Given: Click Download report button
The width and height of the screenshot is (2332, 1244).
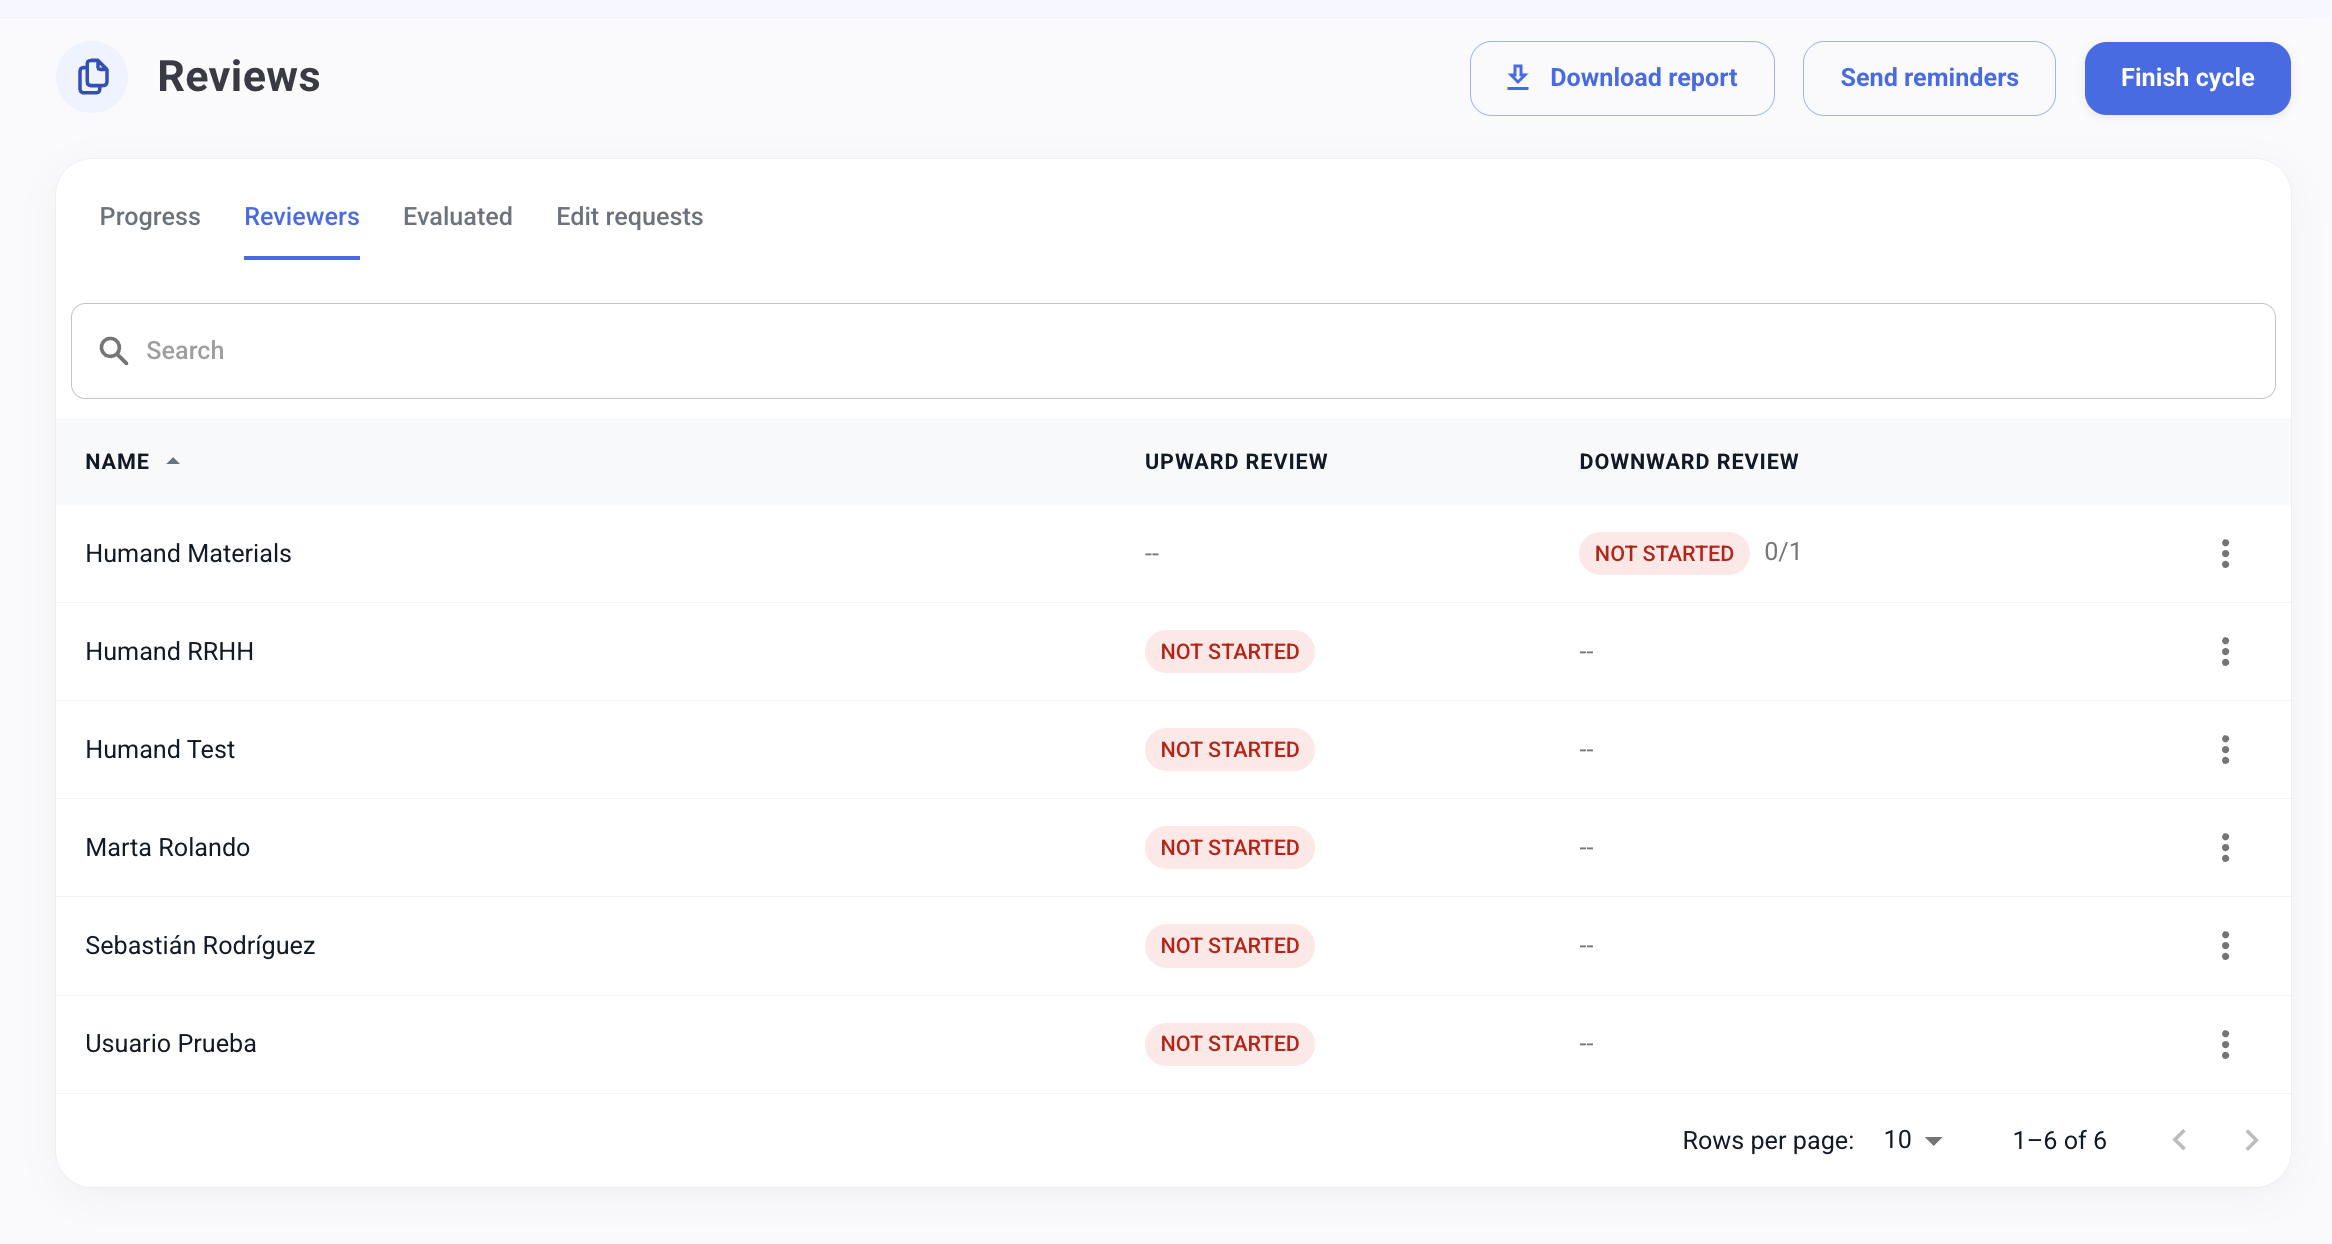Looking at the screenshot, I should 1621,78.
